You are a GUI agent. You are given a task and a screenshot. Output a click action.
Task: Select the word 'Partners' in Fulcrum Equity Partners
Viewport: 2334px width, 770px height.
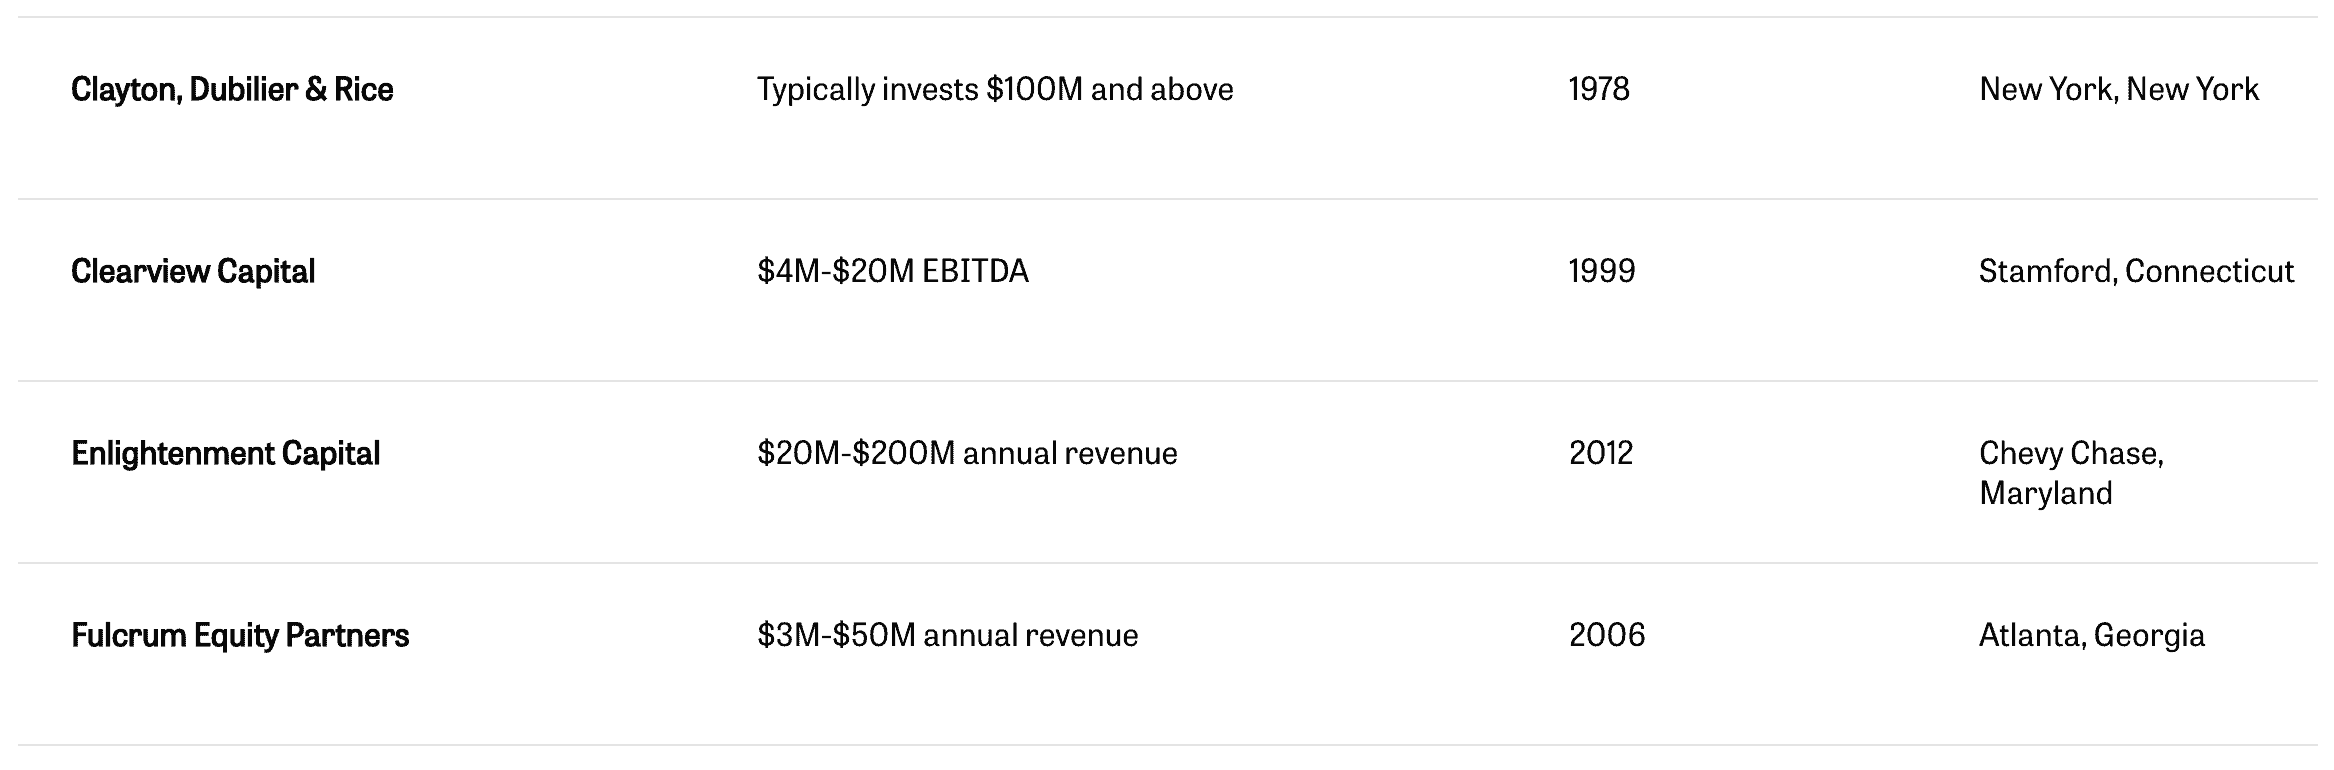tap(347, 636)
